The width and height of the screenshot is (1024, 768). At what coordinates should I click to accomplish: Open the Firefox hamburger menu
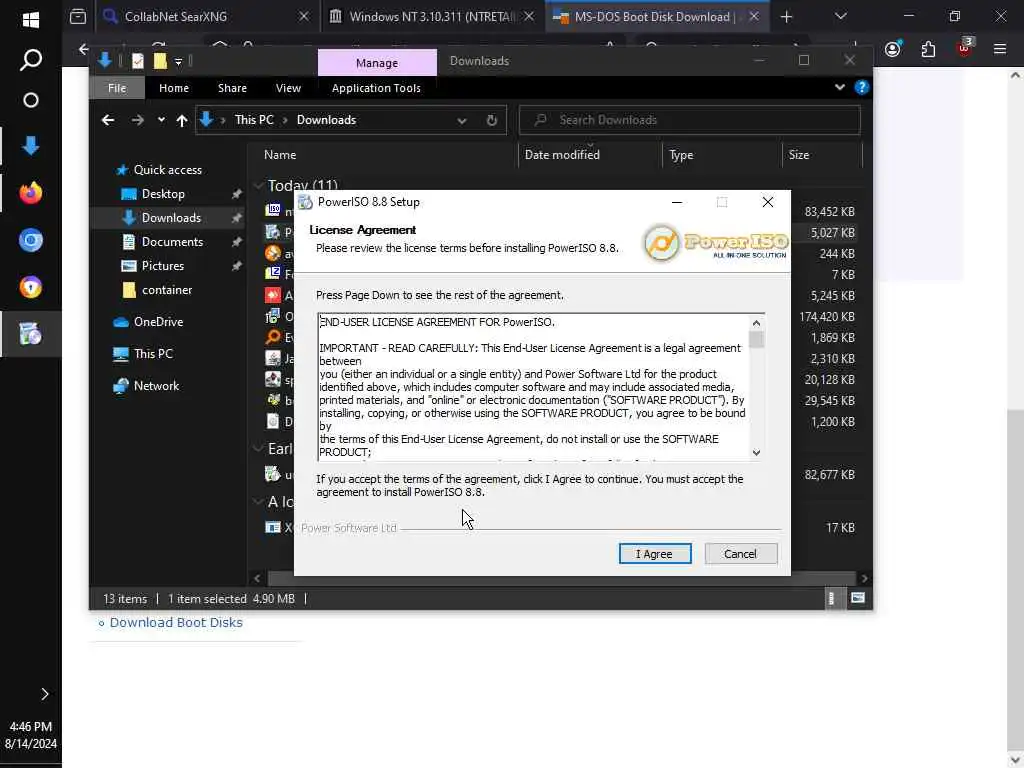click(1000, 49)
